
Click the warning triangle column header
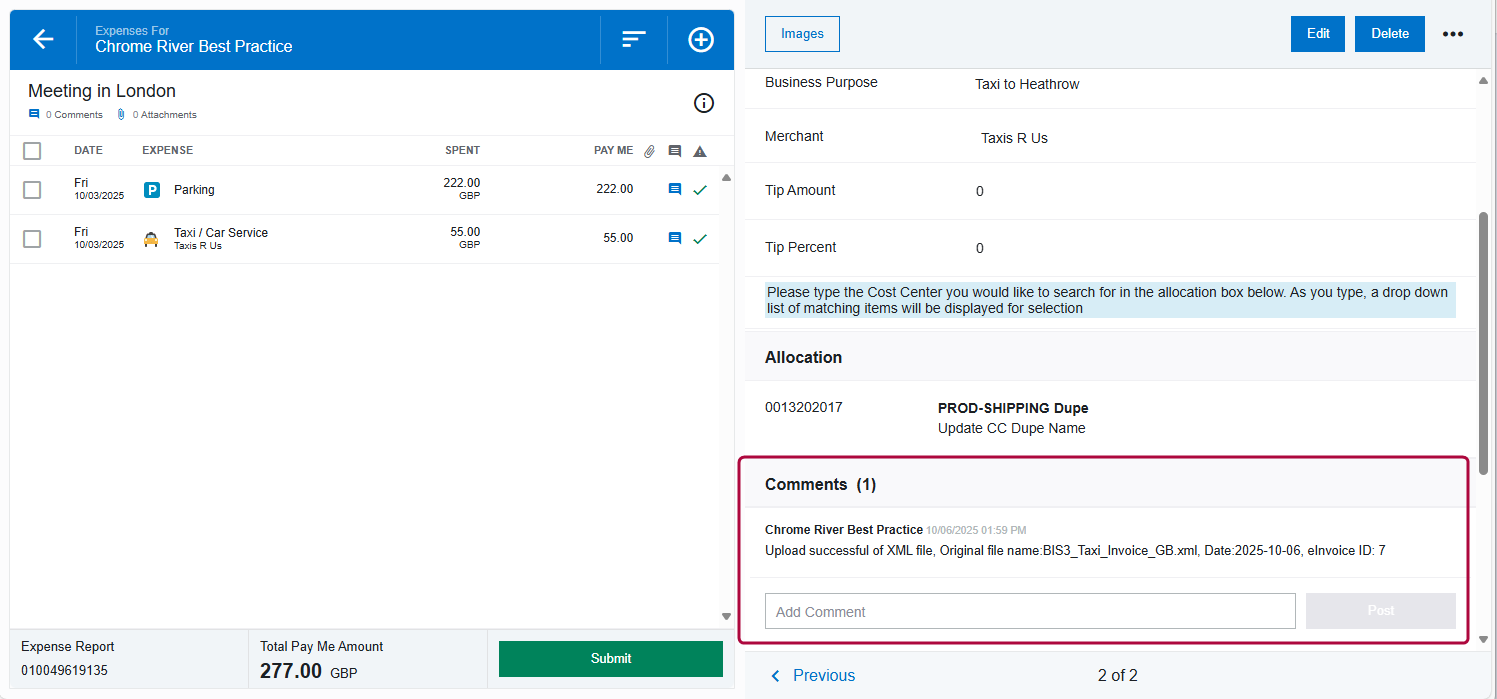[x=699, y=150]
